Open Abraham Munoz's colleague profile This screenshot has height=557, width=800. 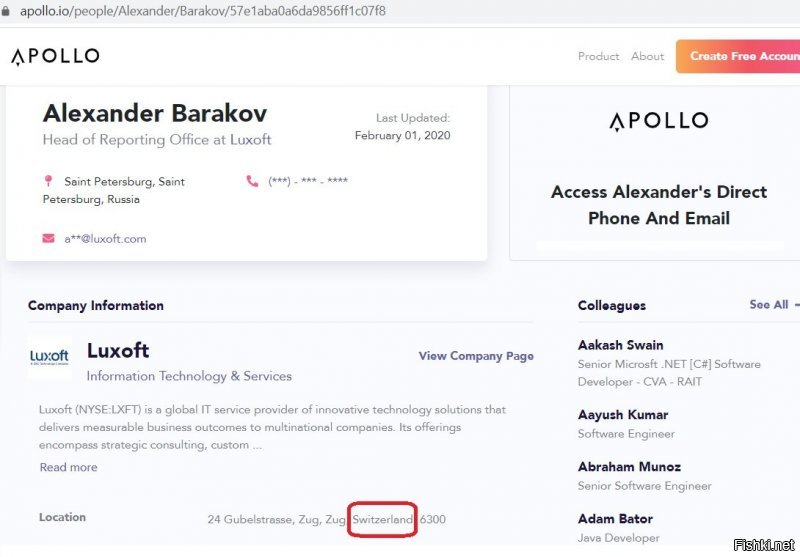click(629, 467)
